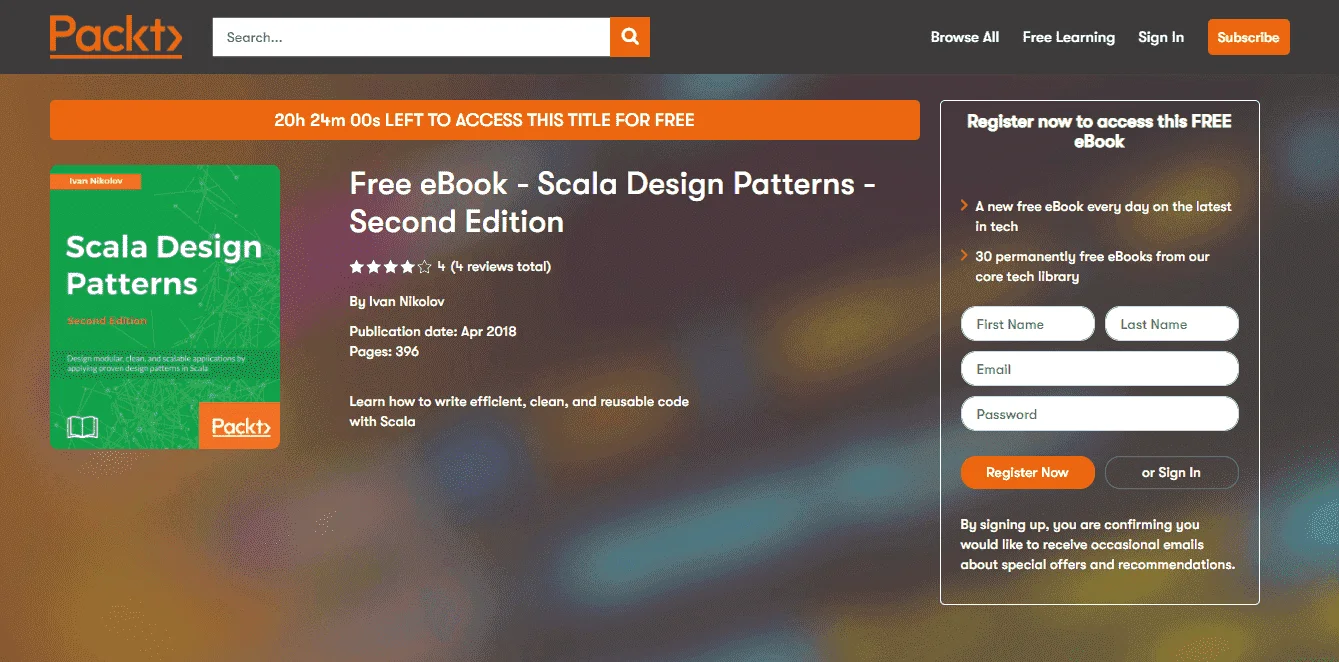Click the 4 reviews total text
Screen dimensions: 1339x662
(x=500, y=267)
